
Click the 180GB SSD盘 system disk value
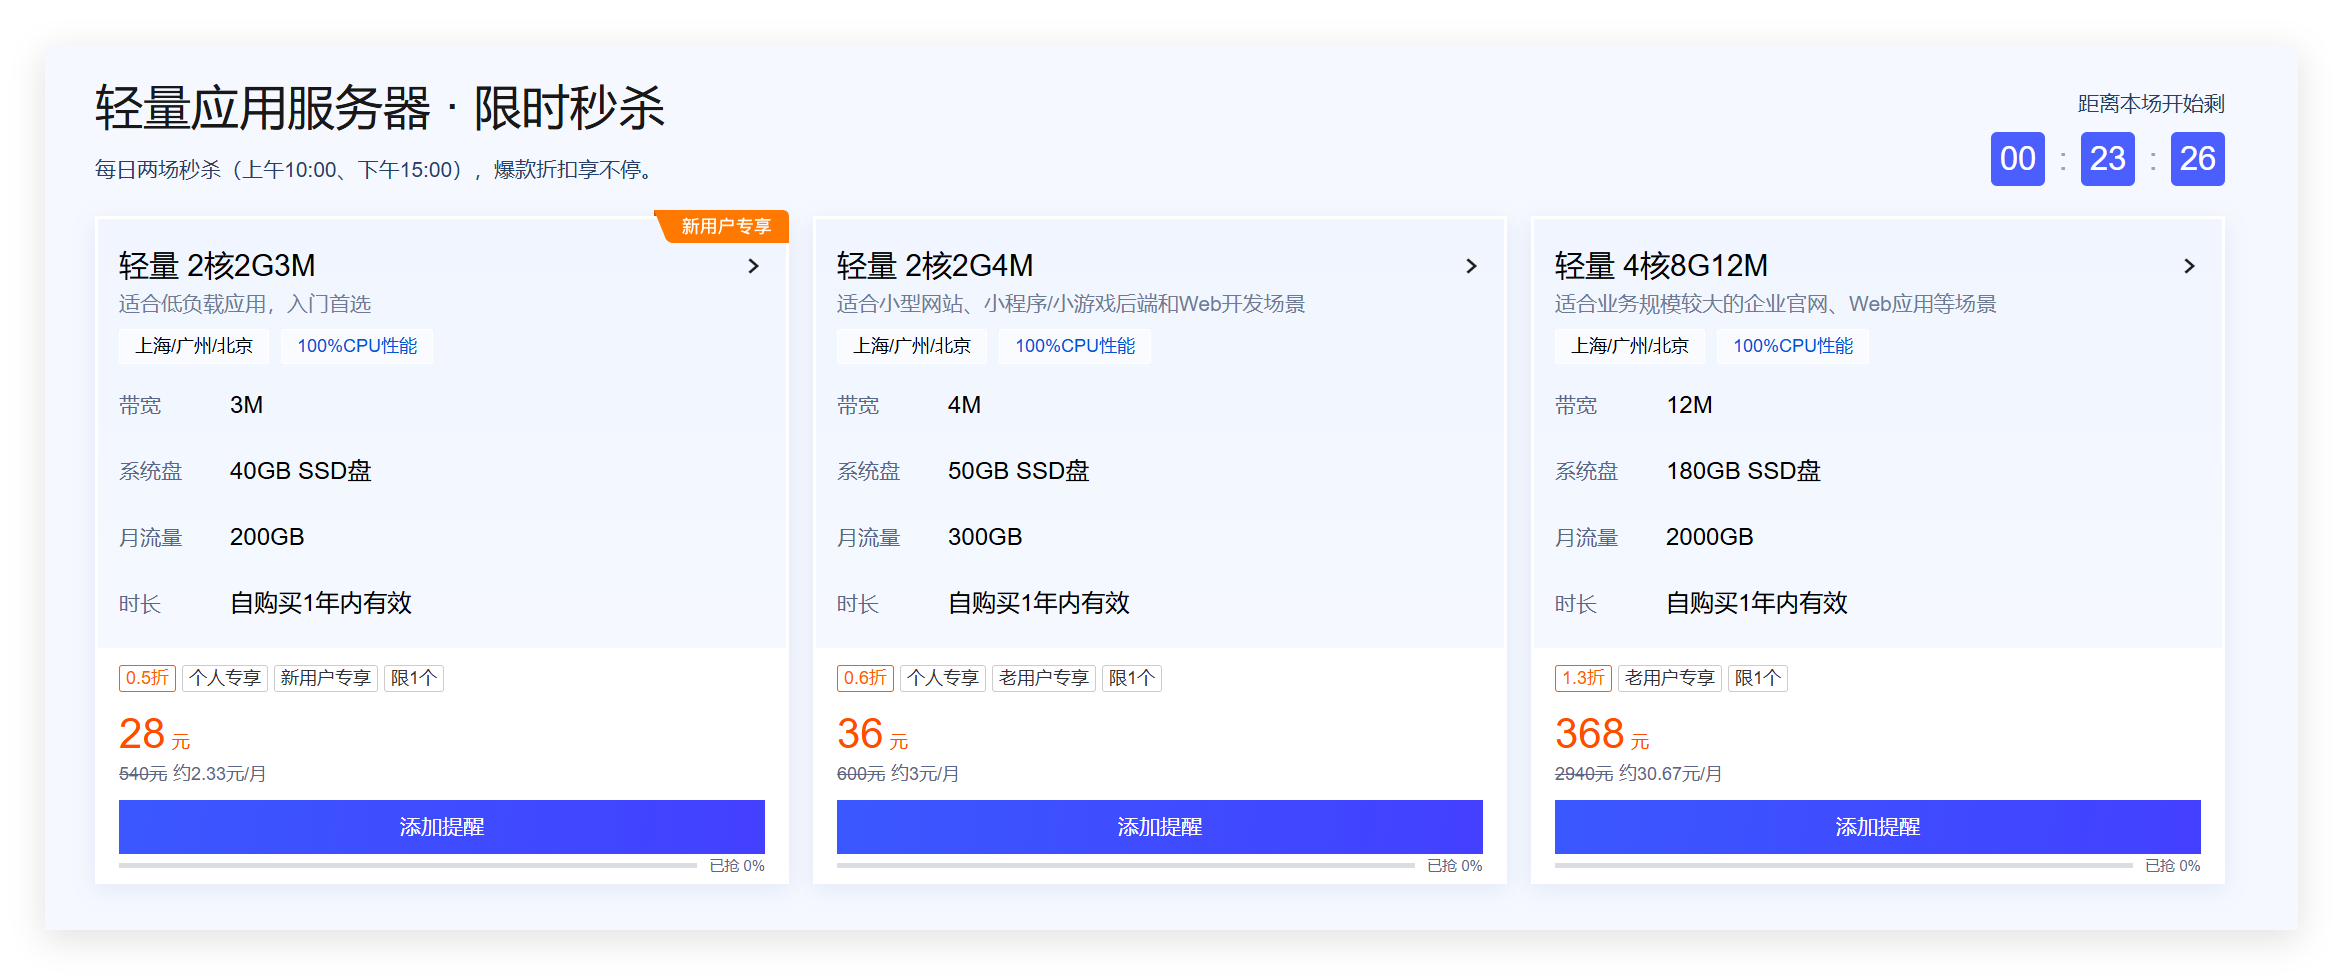(x=1744, y=471)
